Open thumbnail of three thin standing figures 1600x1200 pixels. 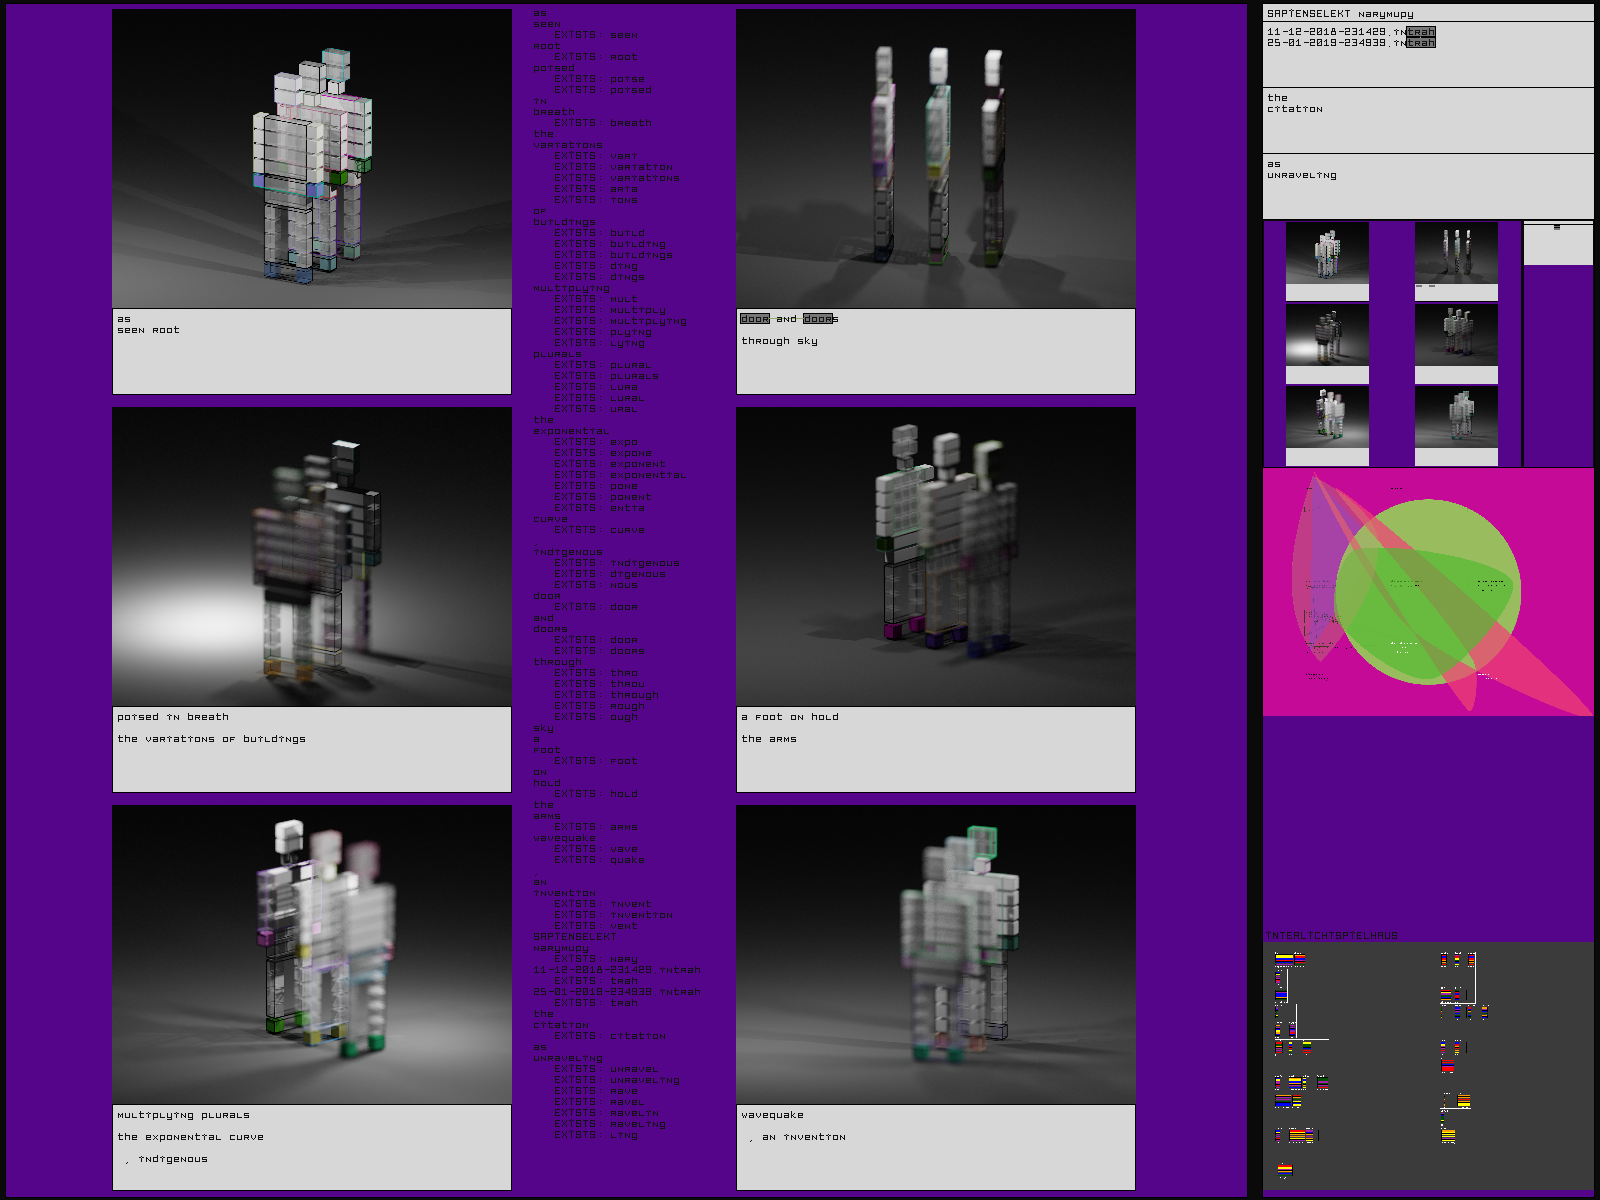(x=1456, y=254)
